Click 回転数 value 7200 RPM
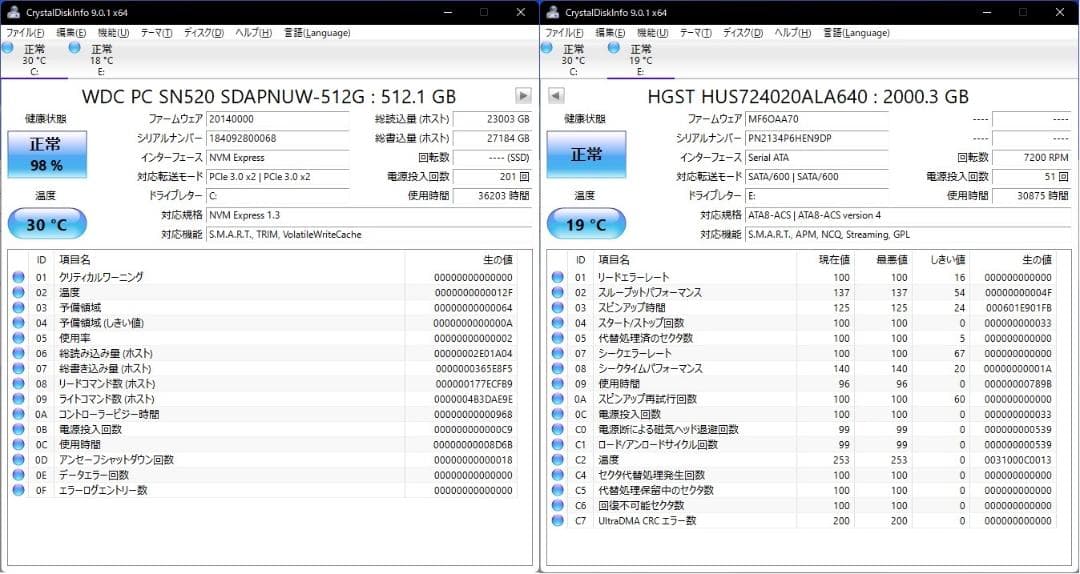1080x574 pixels. pos(1032,157)
